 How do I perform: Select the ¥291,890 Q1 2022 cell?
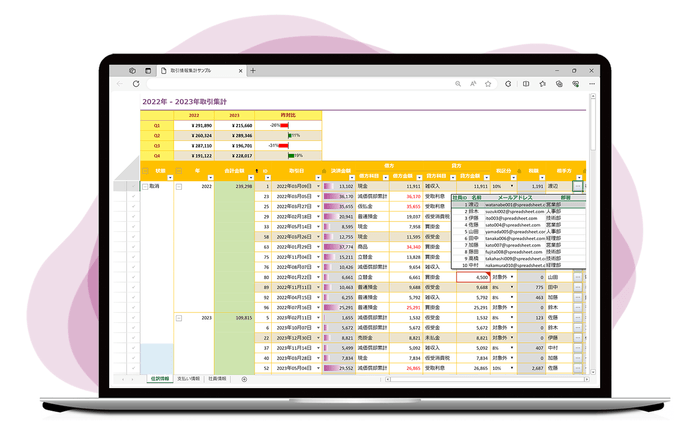click(194, 125)
